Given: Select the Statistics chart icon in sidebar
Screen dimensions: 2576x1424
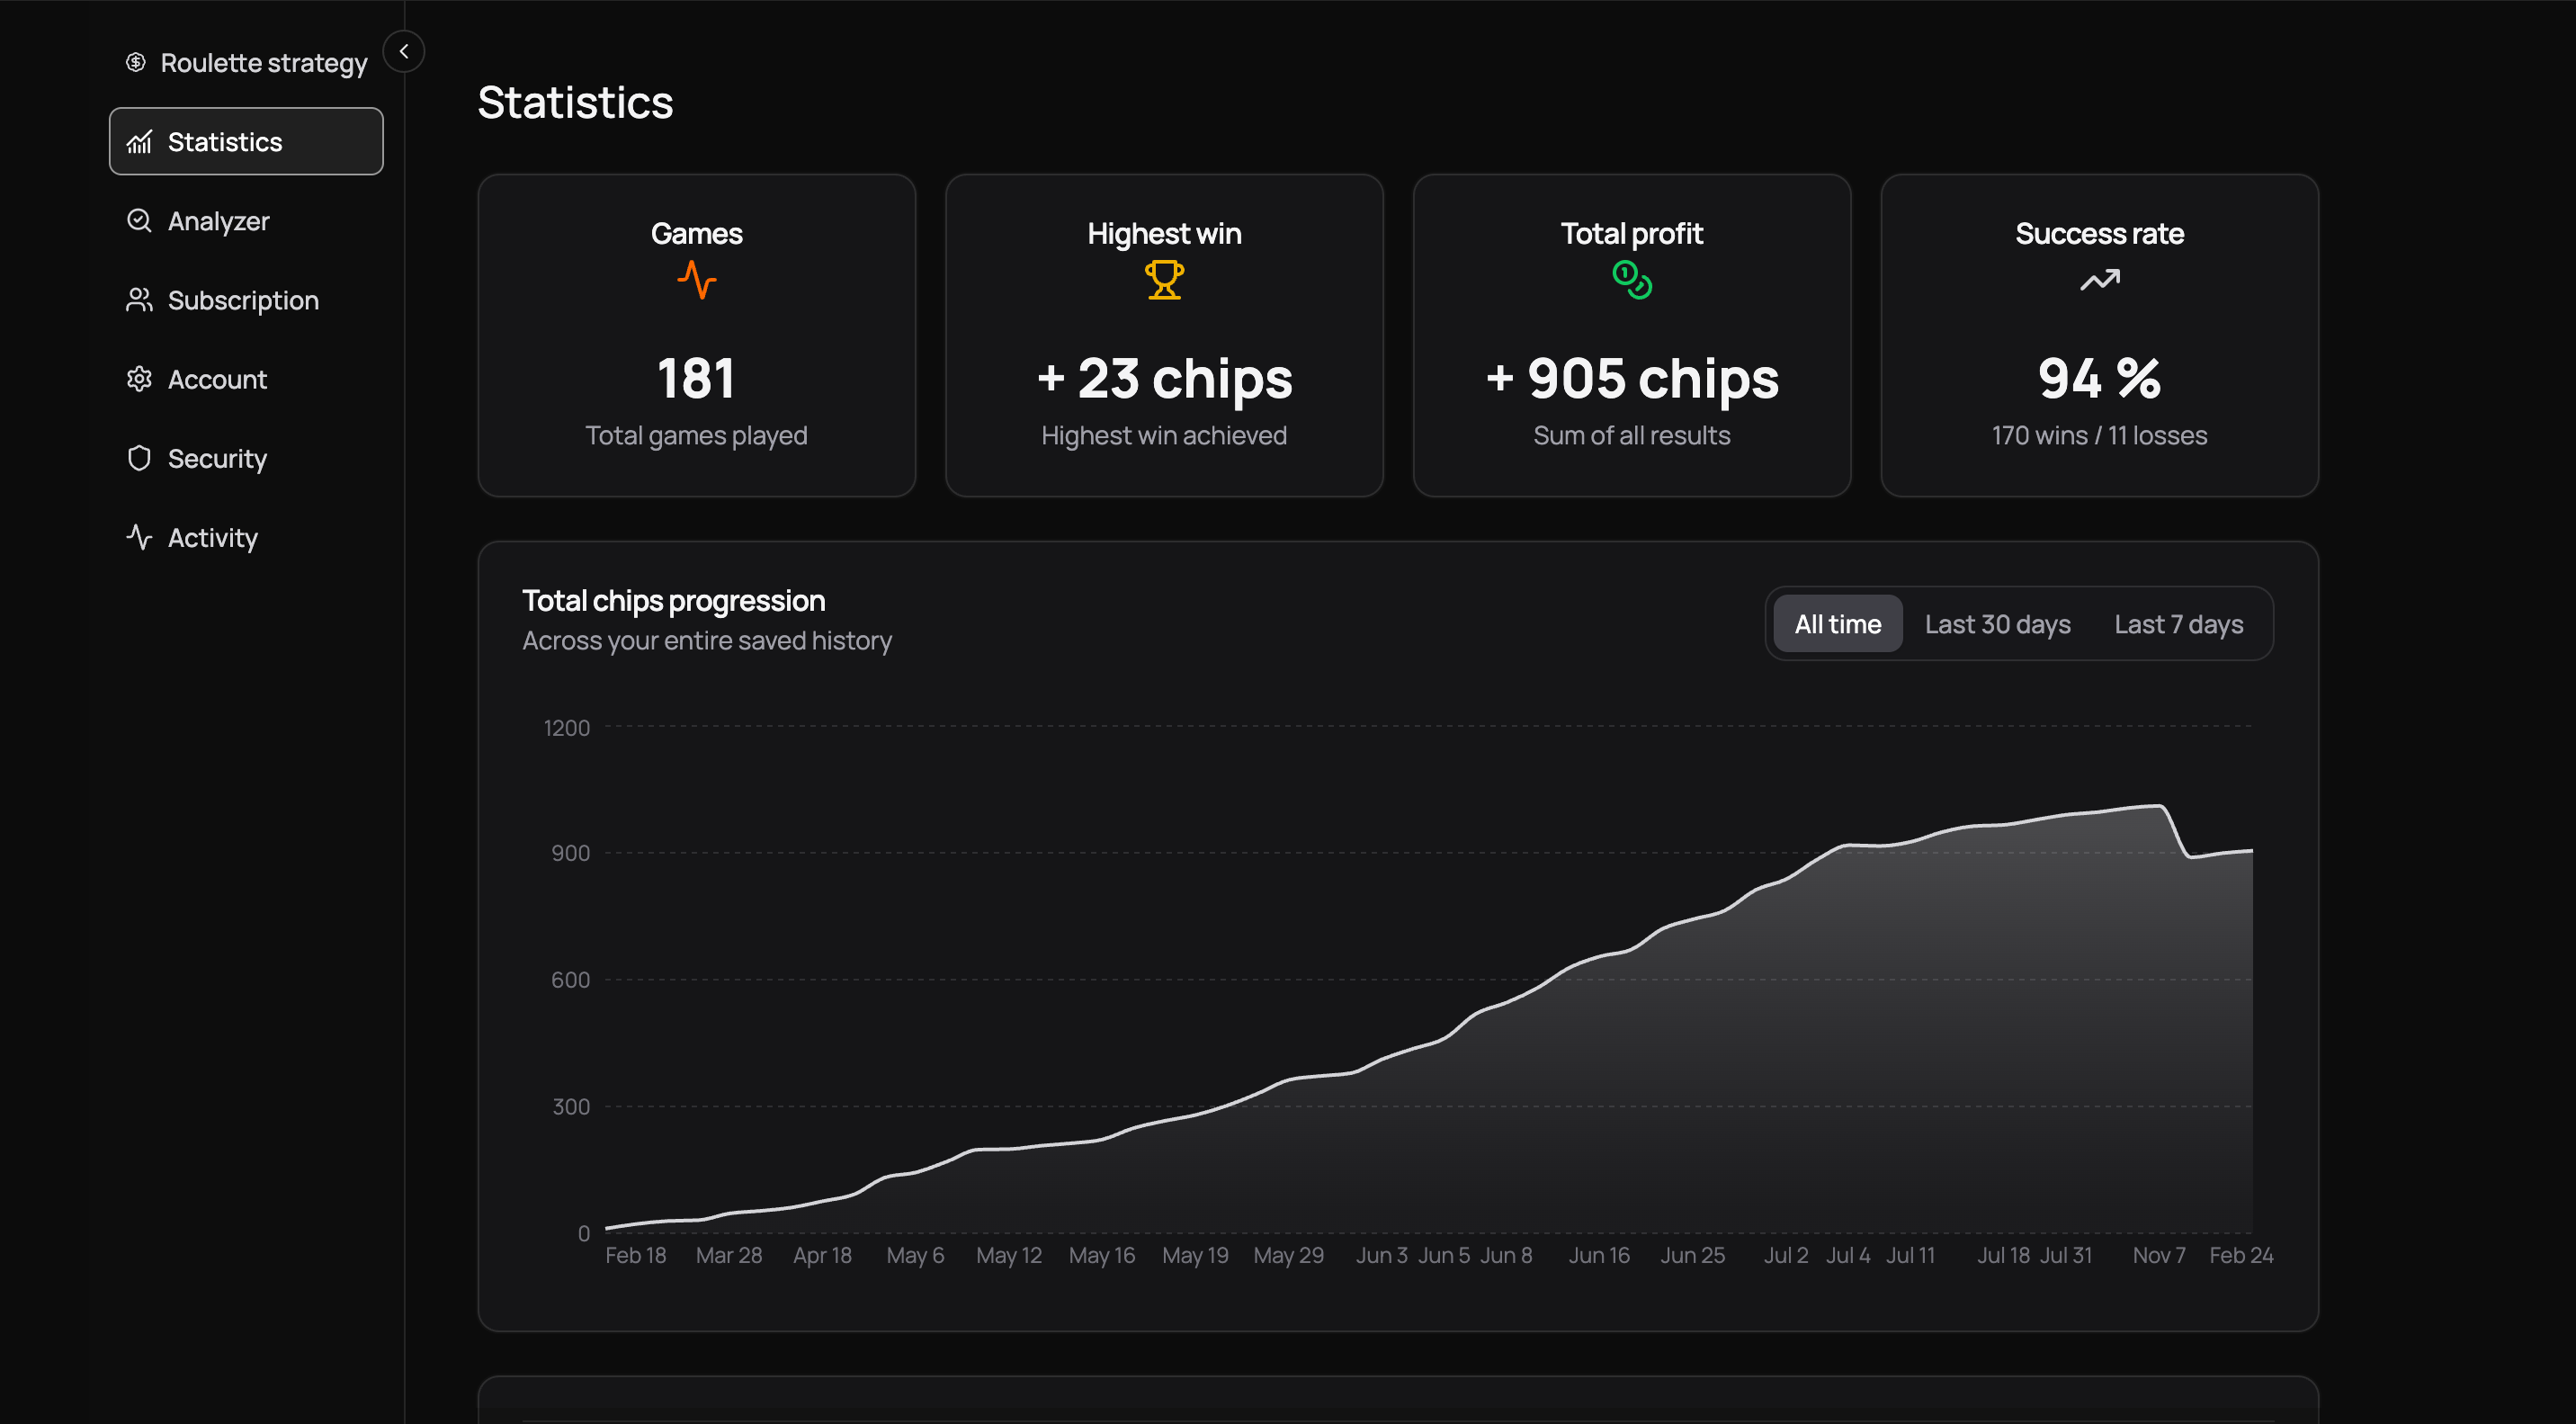Looking at the screenshot, I should (x=140, y=141).
